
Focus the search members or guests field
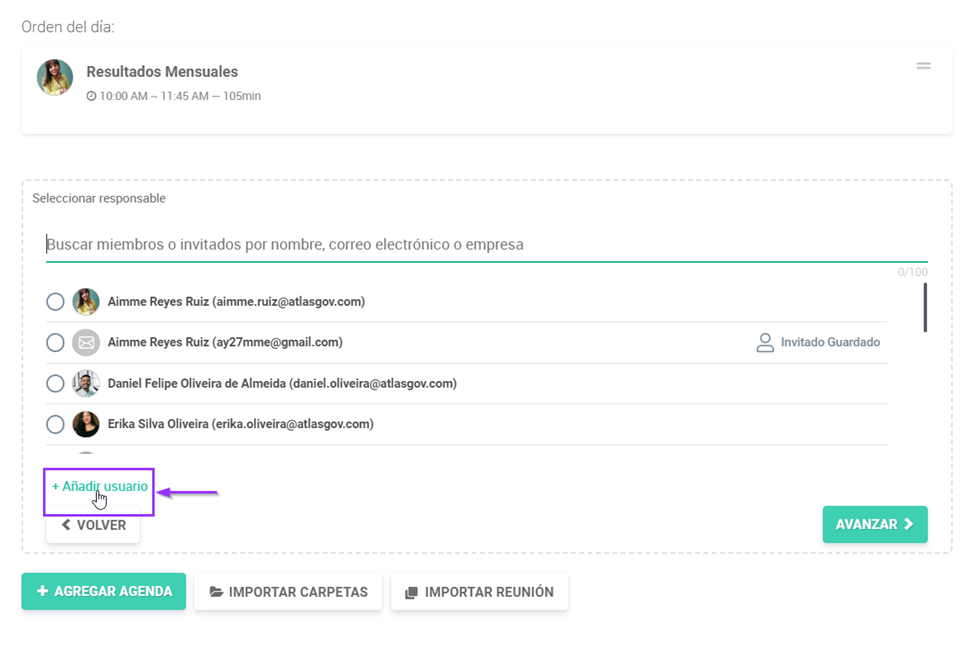[486, 245]
